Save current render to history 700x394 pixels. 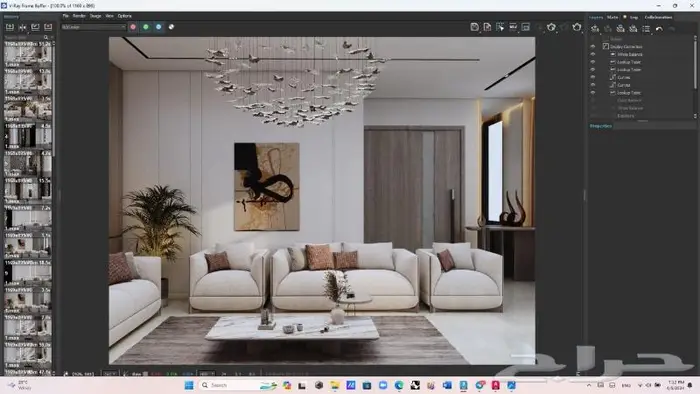click(10, 27)
